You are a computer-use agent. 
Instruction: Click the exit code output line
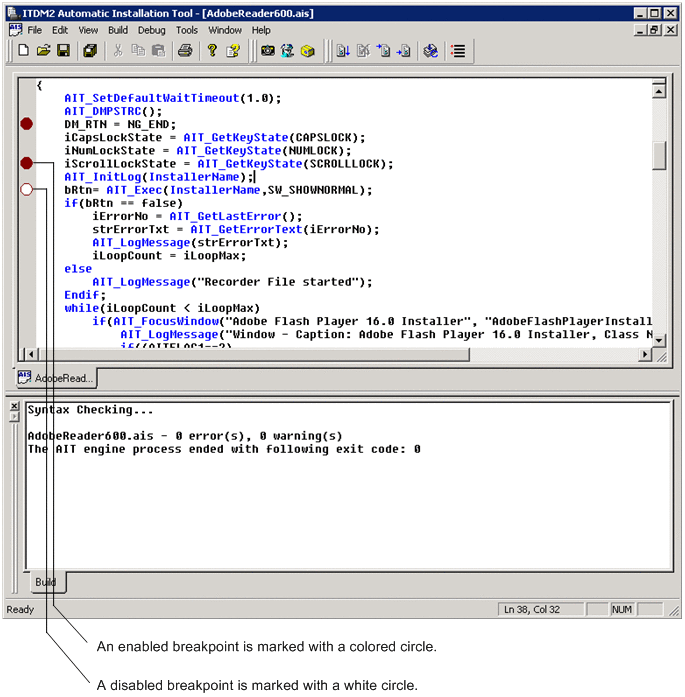(x=224, y=449)
